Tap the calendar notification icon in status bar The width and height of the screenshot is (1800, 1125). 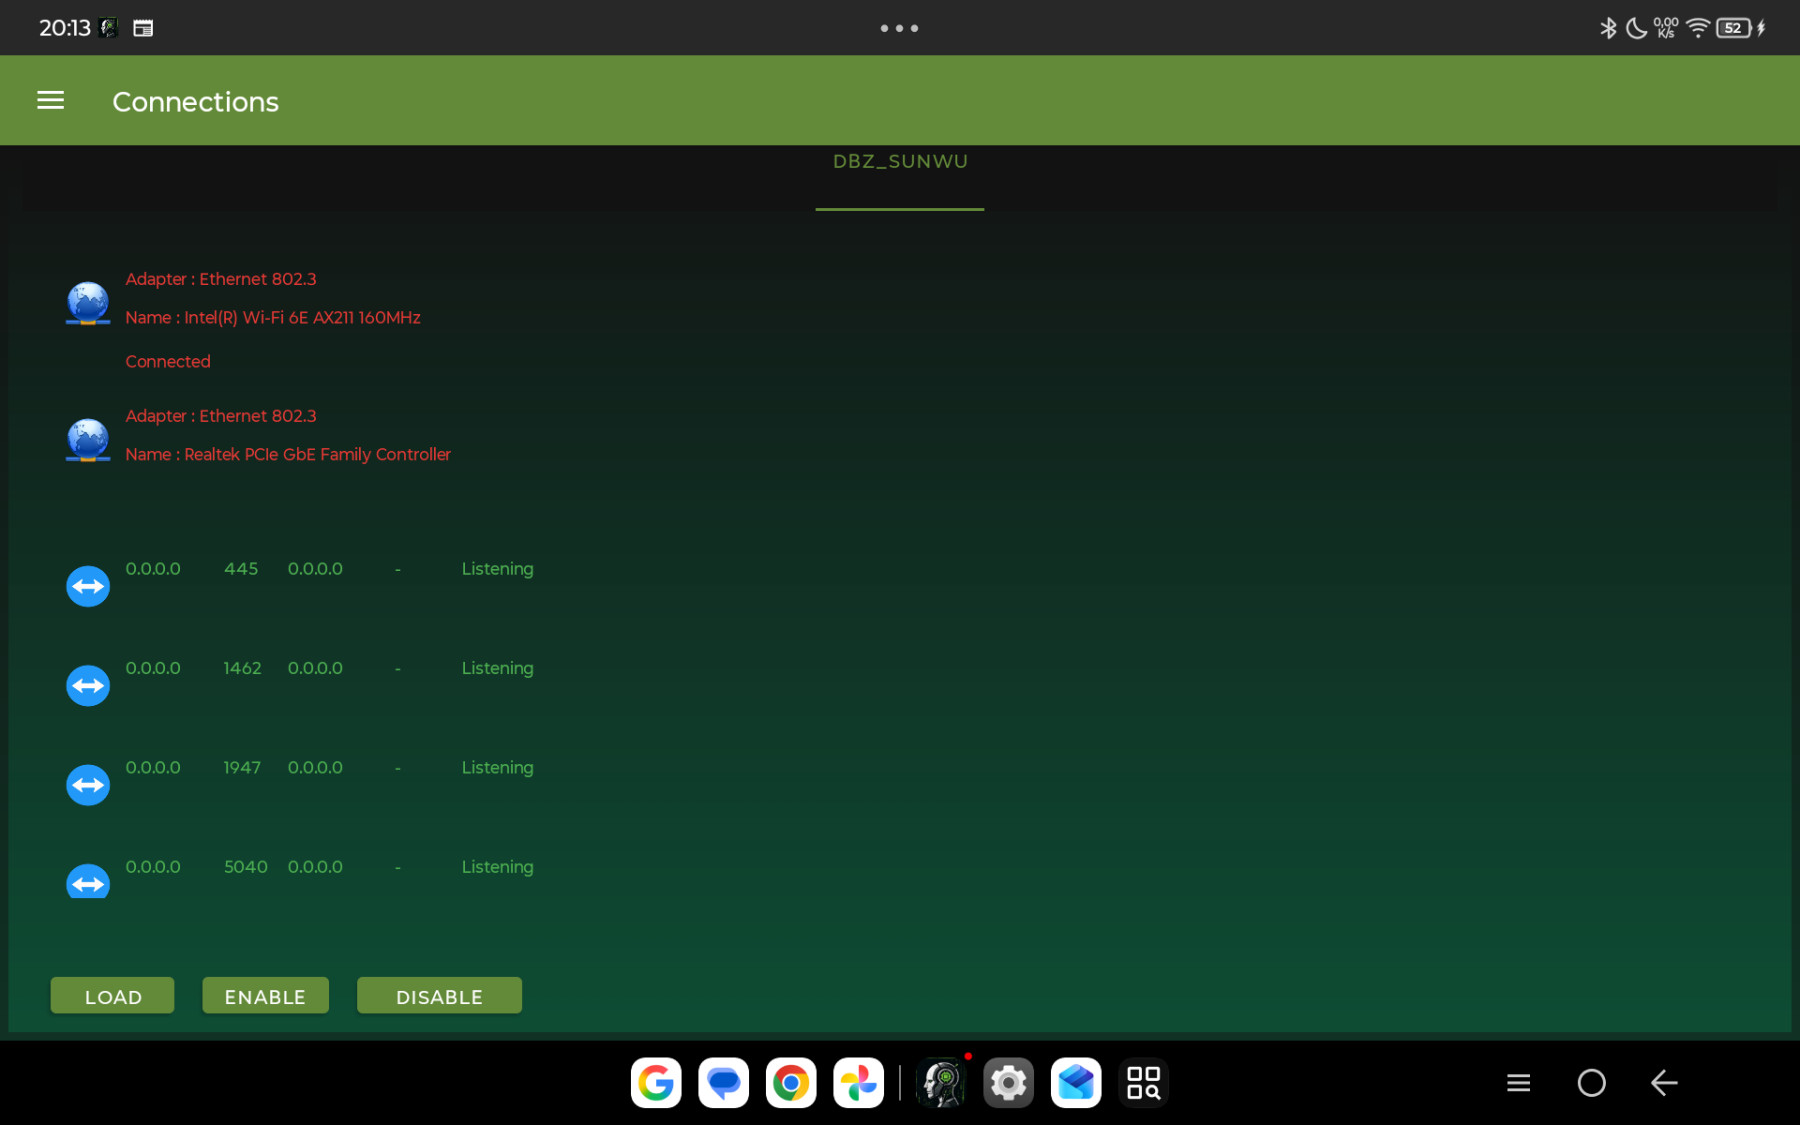(143, 28)
